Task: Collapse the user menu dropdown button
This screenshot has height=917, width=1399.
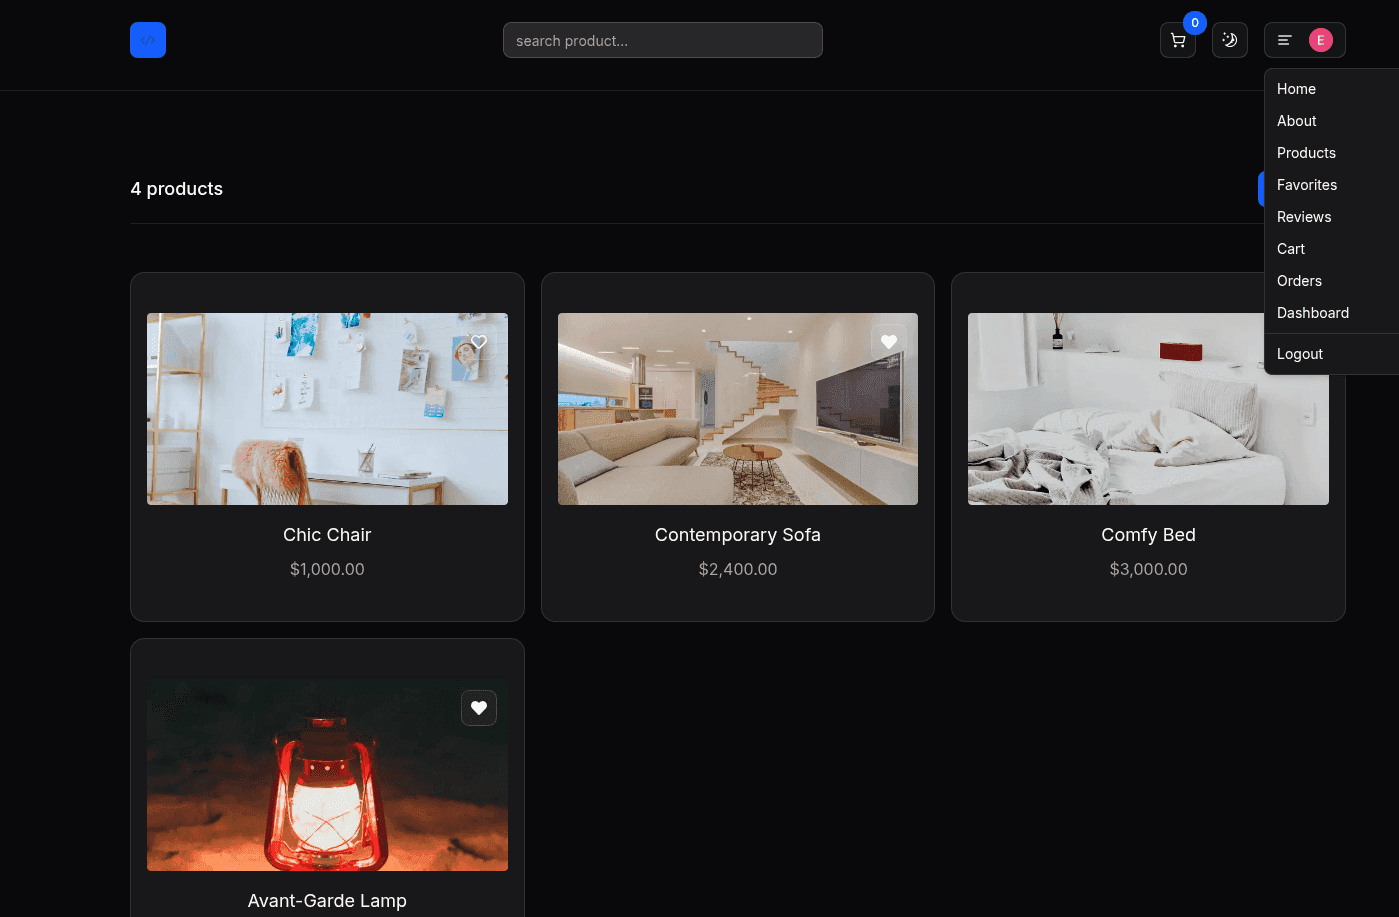Action: [1286, 40]
